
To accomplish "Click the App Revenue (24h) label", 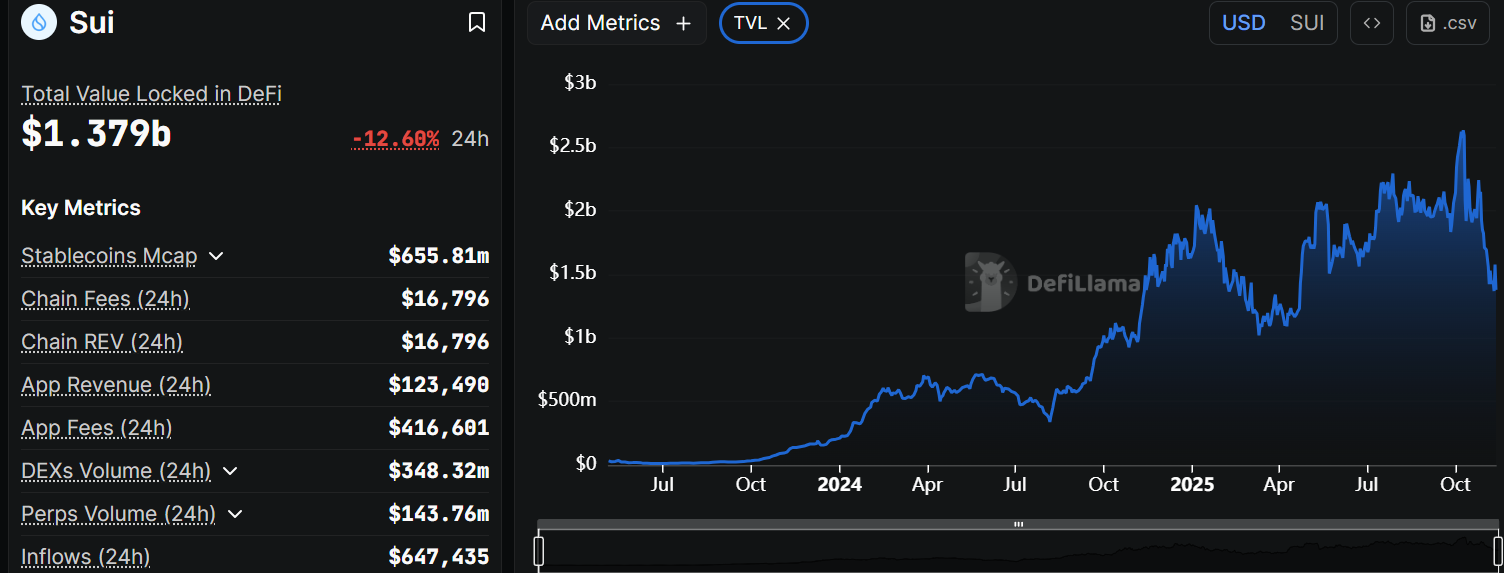I will (116, 385).
